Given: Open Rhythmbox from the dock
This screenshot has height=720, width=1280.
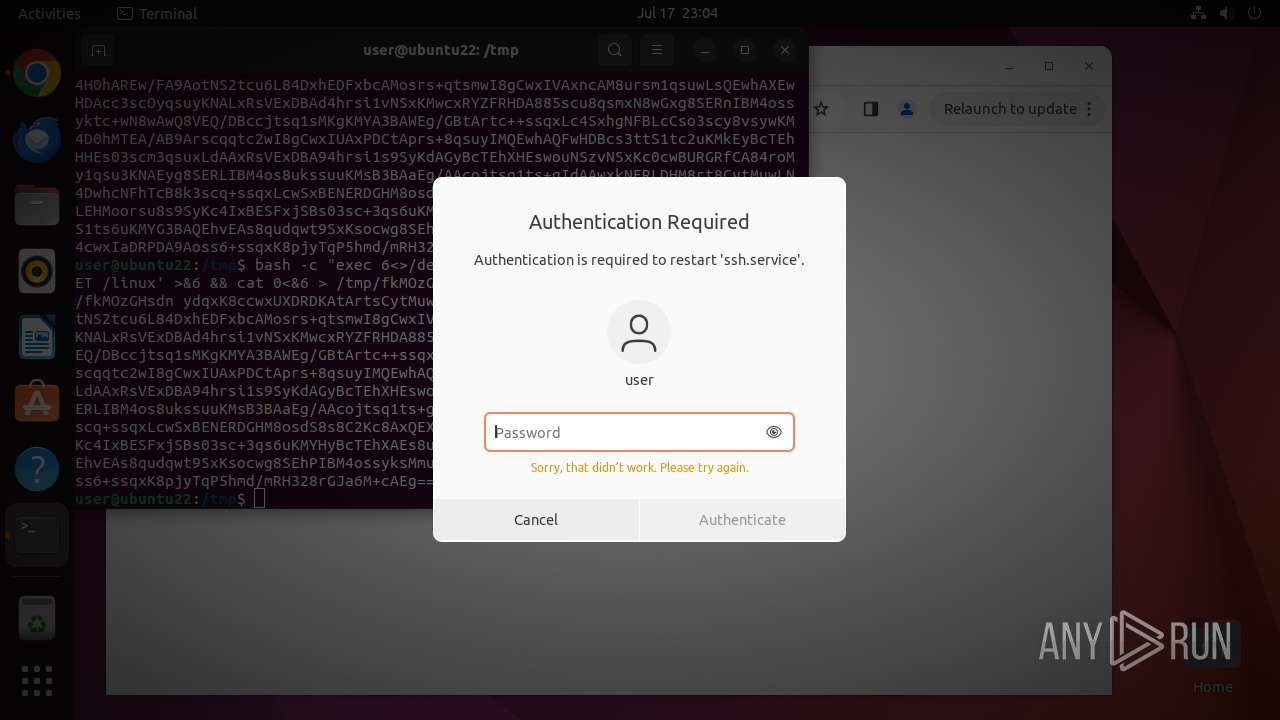Looking at the screenshot, I should click(x=37, y=271).
